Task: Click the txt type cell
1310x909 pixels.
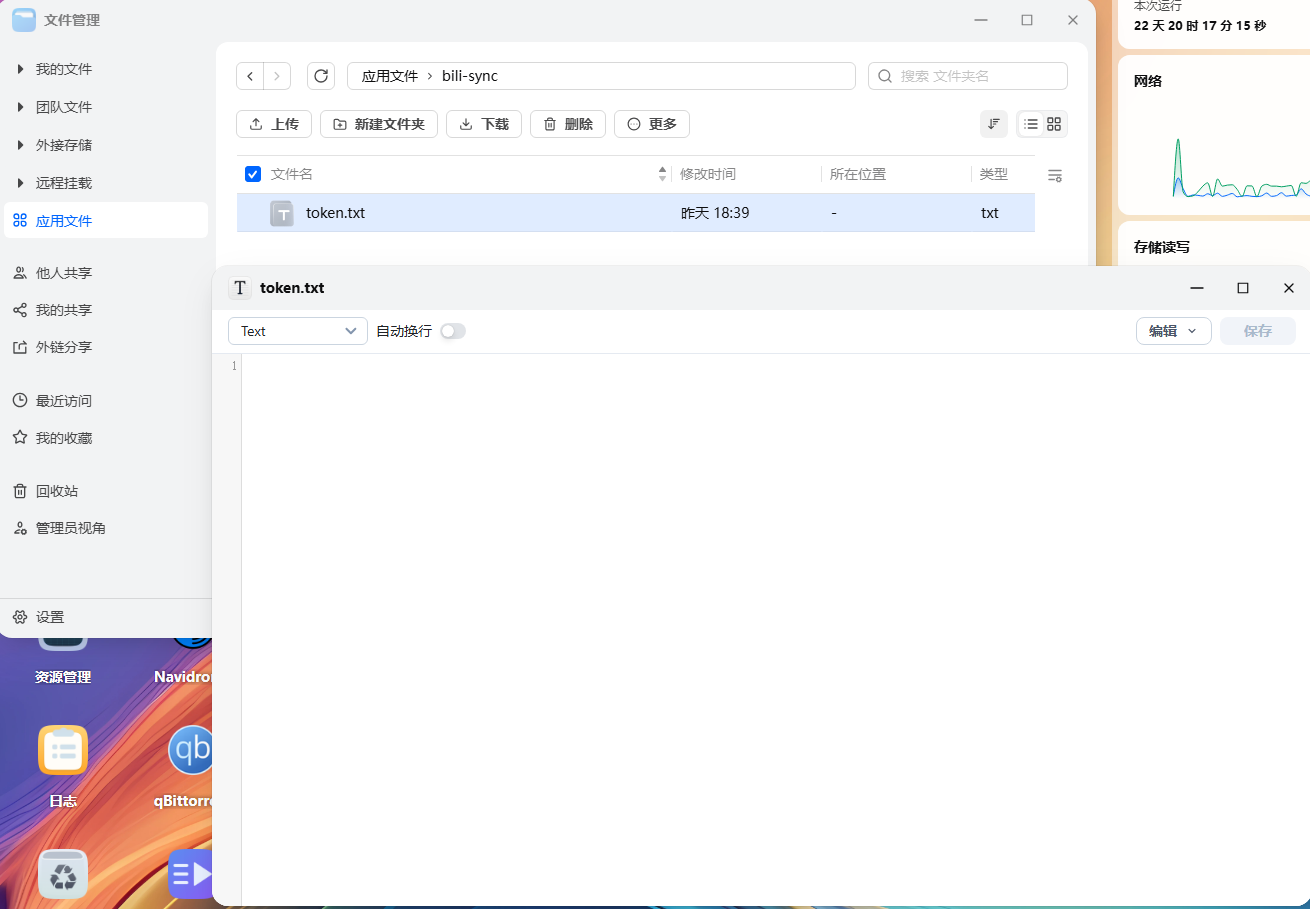Action: pyautogui.click(x=990, y=213)
